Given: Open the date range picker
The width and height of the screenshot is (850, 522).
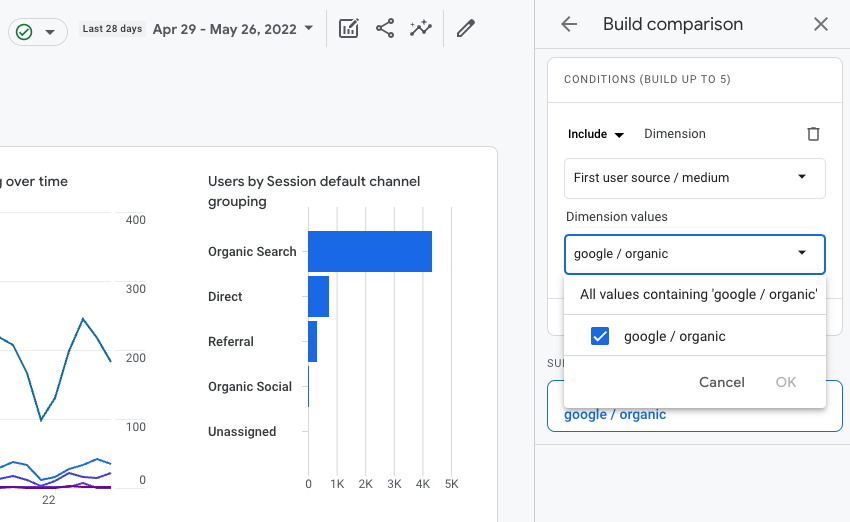Looking at the screenshot, I should [x=233, y=29].
